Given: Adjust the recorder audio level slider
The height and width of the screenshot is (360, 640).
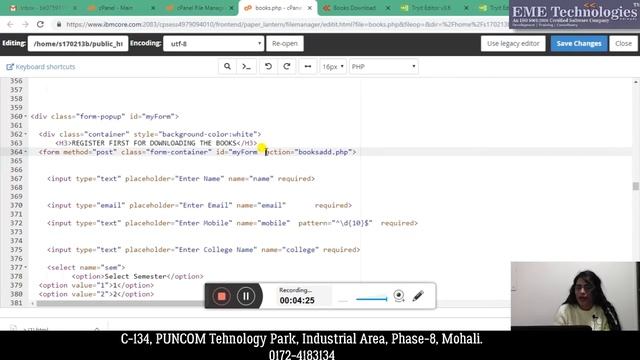Looking at the screenshot, I should pyautogui.click(x=371, y=299).
